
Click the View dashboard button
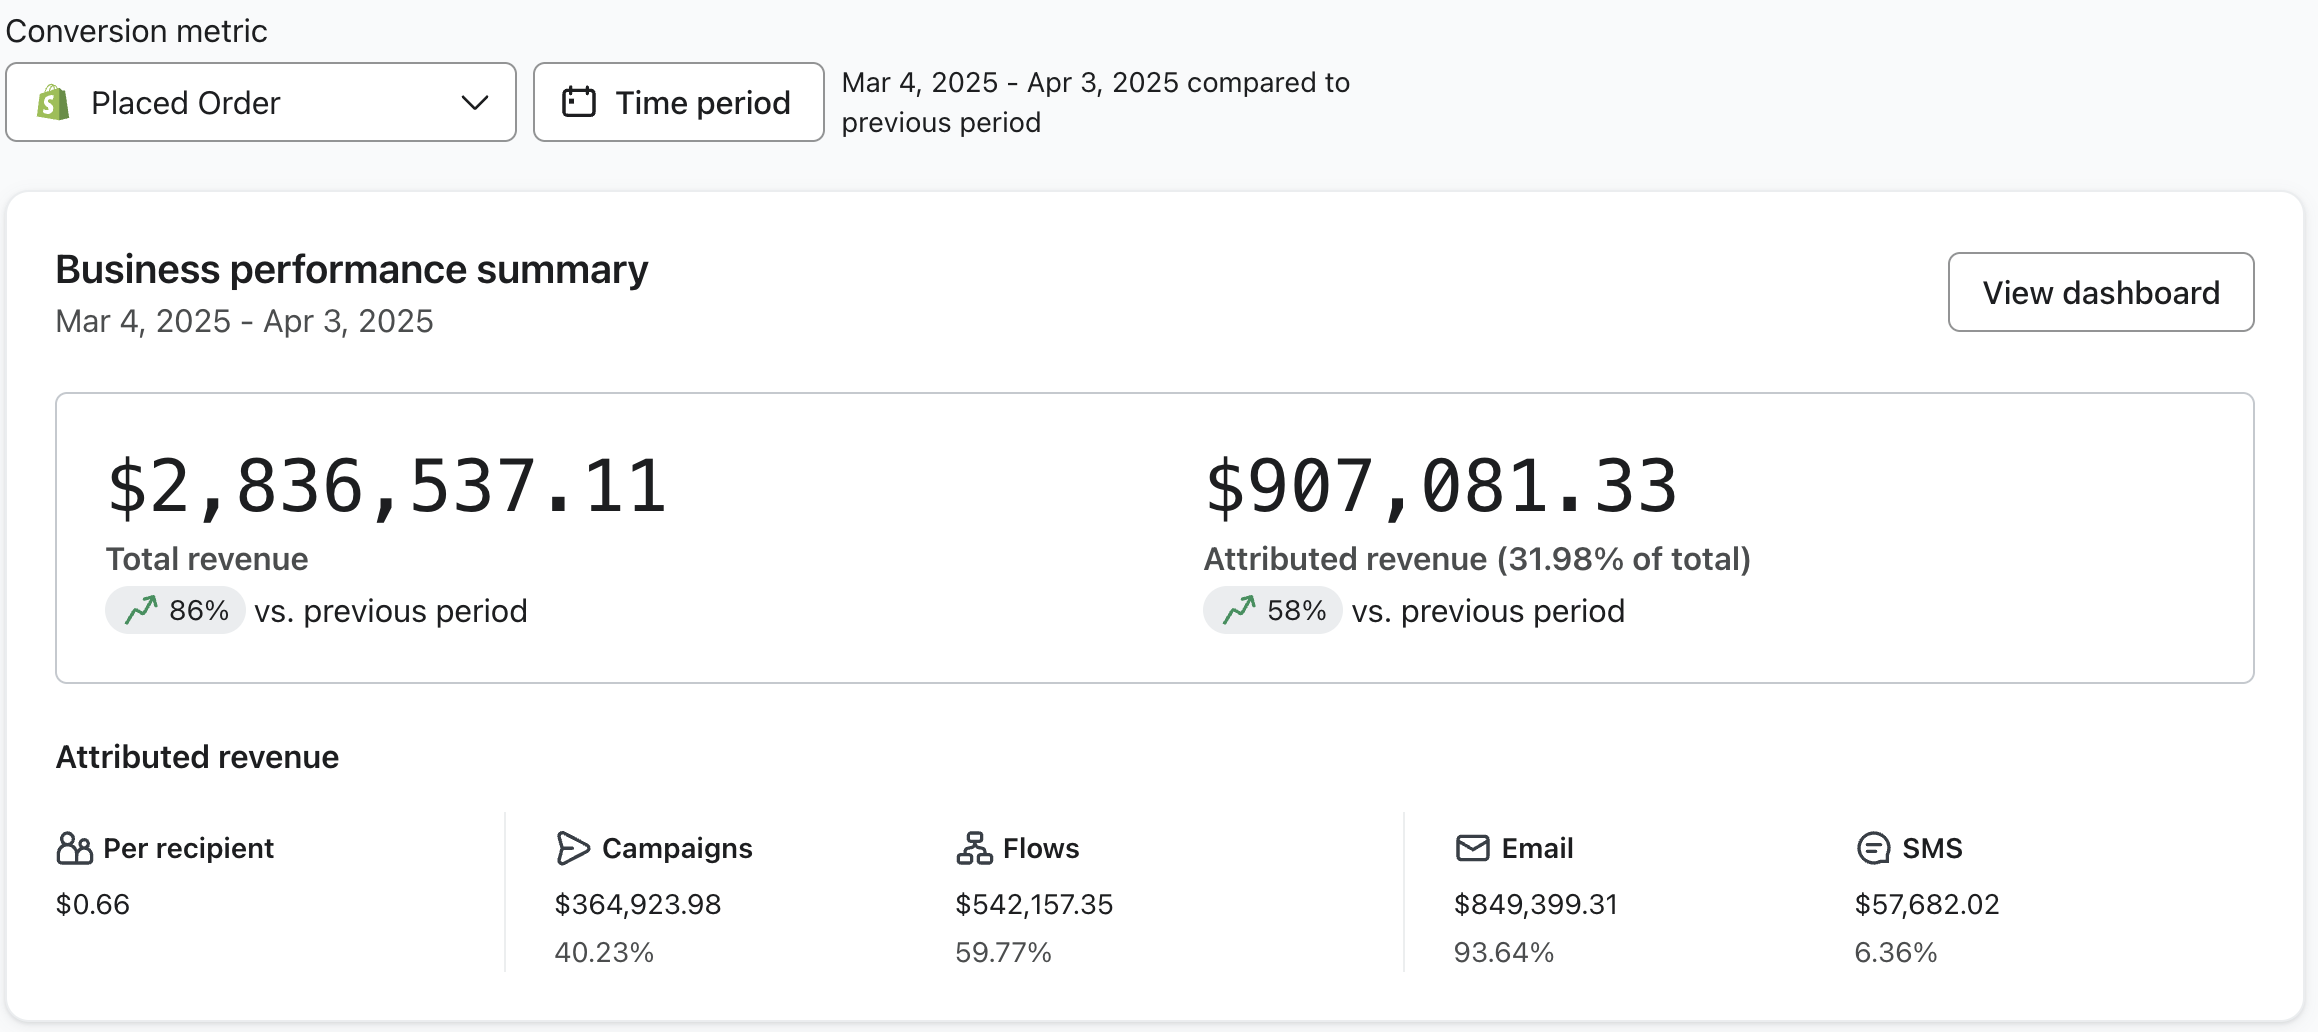coord(2101,292)
